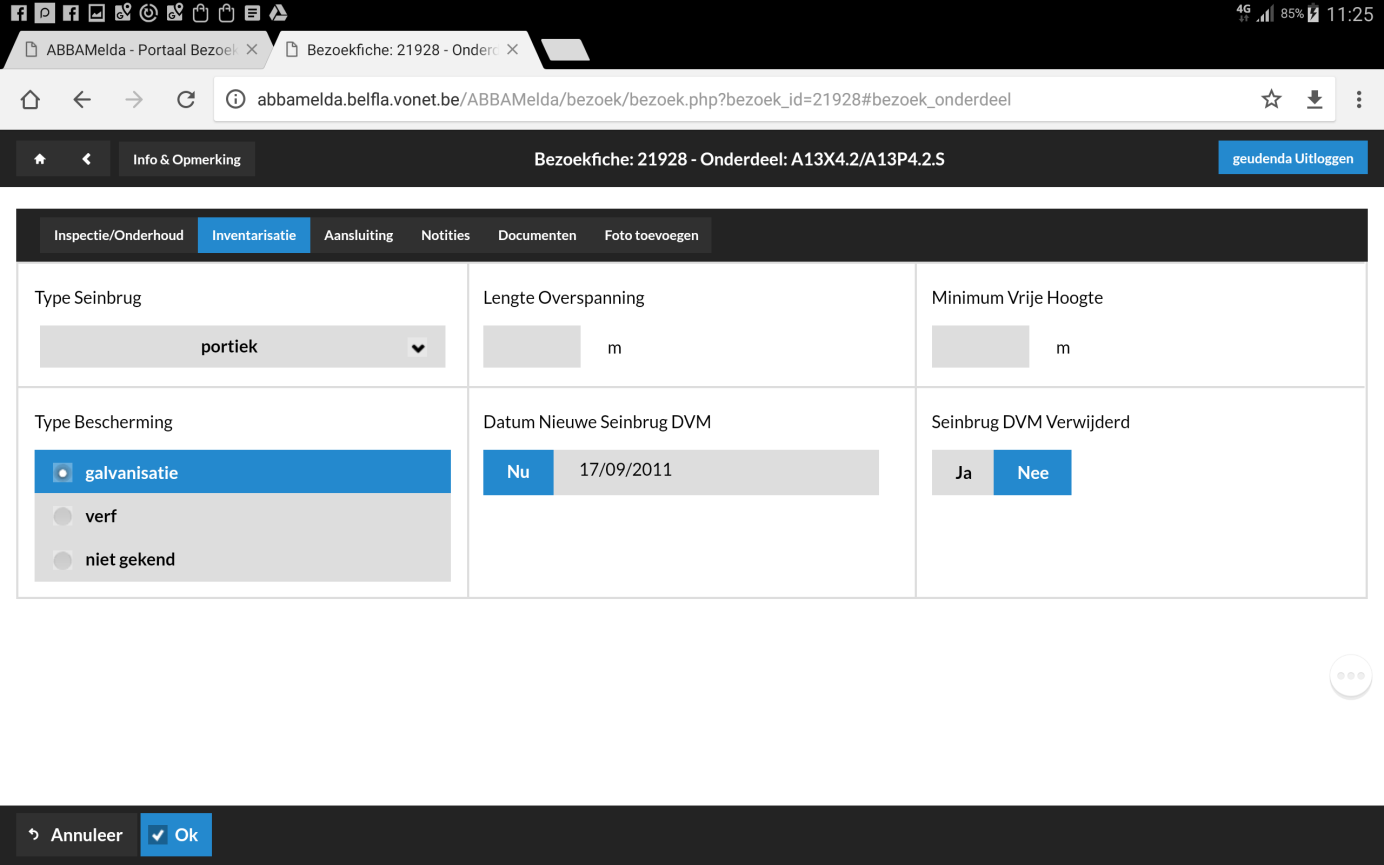Click the Bezoekfiche 21928 header title
Viewport: 1384px width, 865px height.
(x=739, y=158)
